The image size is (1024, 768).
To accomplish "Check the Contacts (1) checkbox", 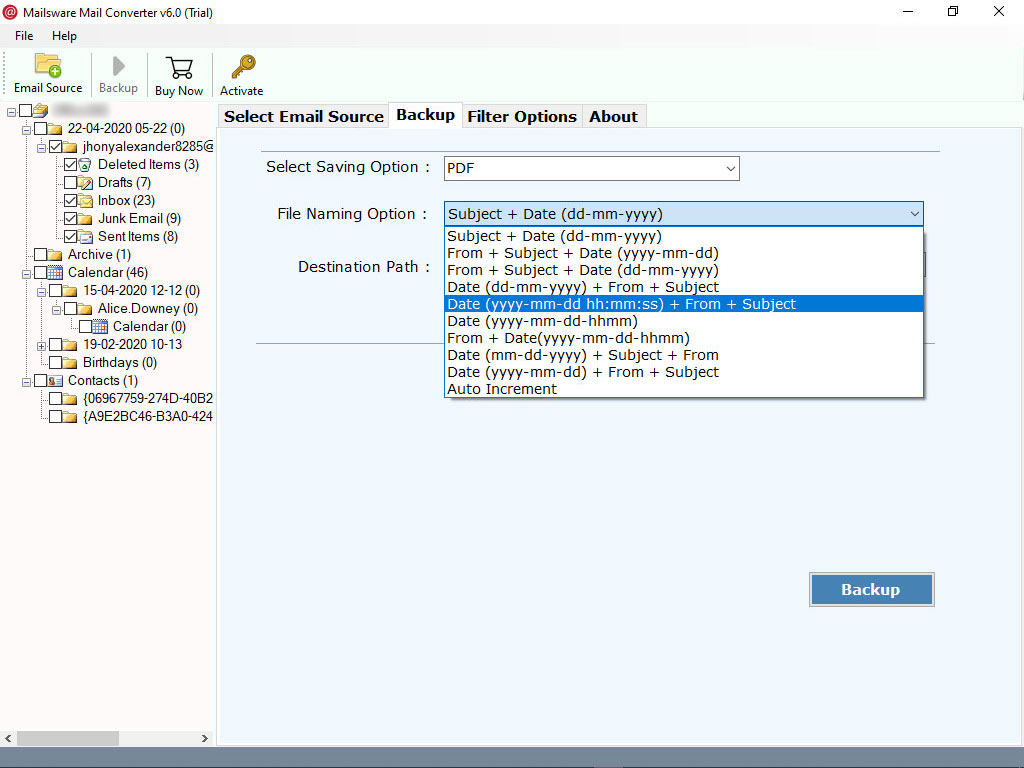I will (x=40, y=381).
